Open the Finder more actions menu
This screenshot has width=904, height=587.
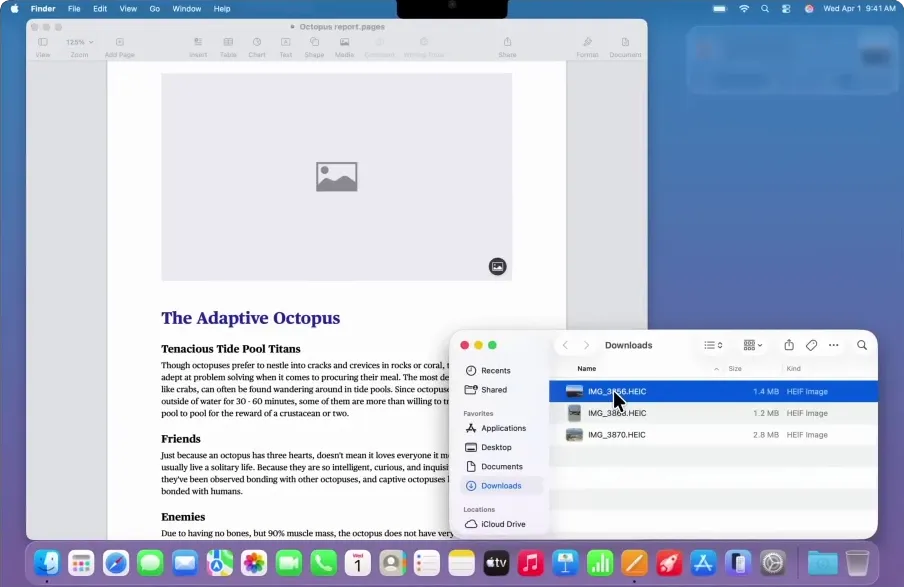point(834,345)
